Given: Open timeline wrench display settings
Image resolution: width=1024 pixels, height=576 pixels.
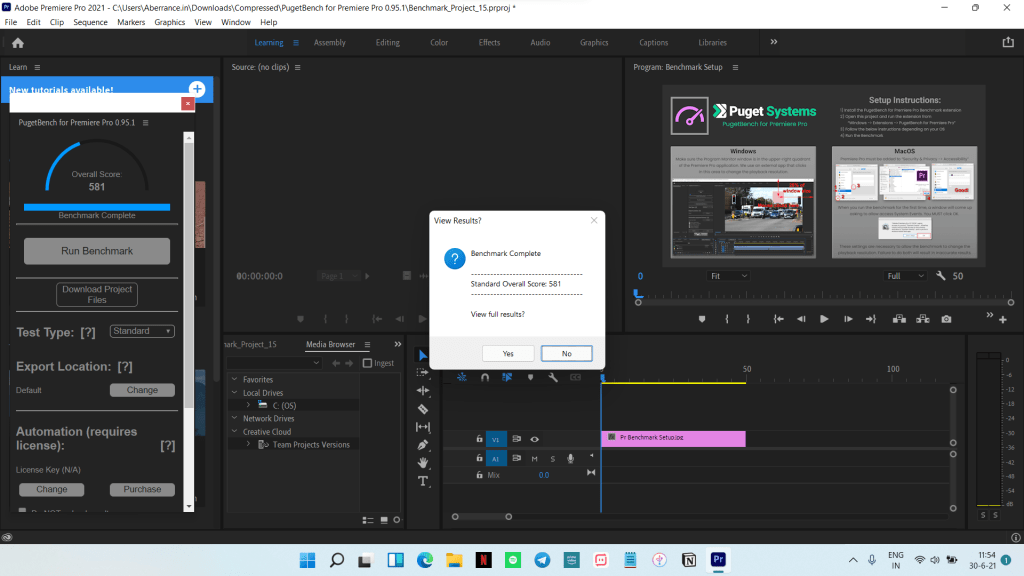Looking at the screenshot, I should [553, 377].
